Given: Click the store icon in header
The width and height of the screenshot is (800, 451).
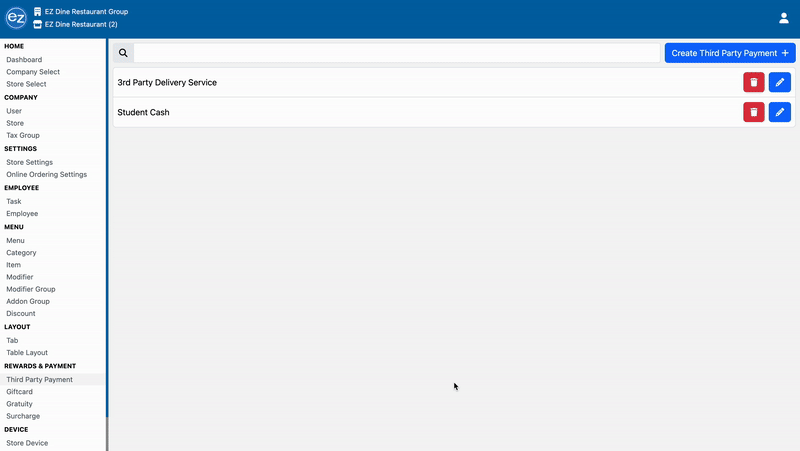Looking at the screenshot, I should (x=37, y=24).
